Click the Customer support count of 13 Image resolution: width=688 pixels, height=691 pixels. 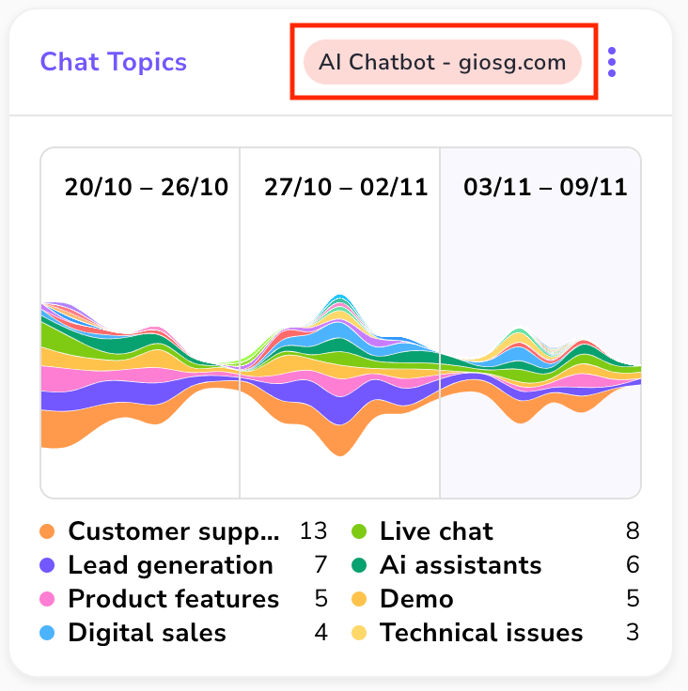coord(314,532)
